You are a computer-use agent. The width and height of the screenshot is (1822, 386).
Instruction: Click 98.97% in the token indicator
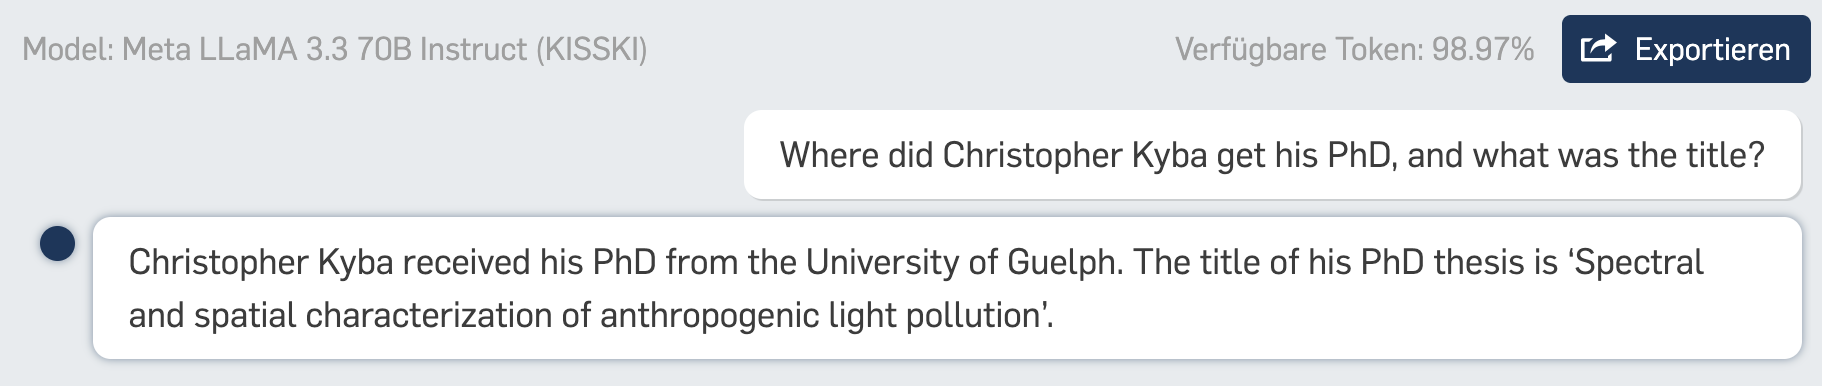[x=1483, y=49]
